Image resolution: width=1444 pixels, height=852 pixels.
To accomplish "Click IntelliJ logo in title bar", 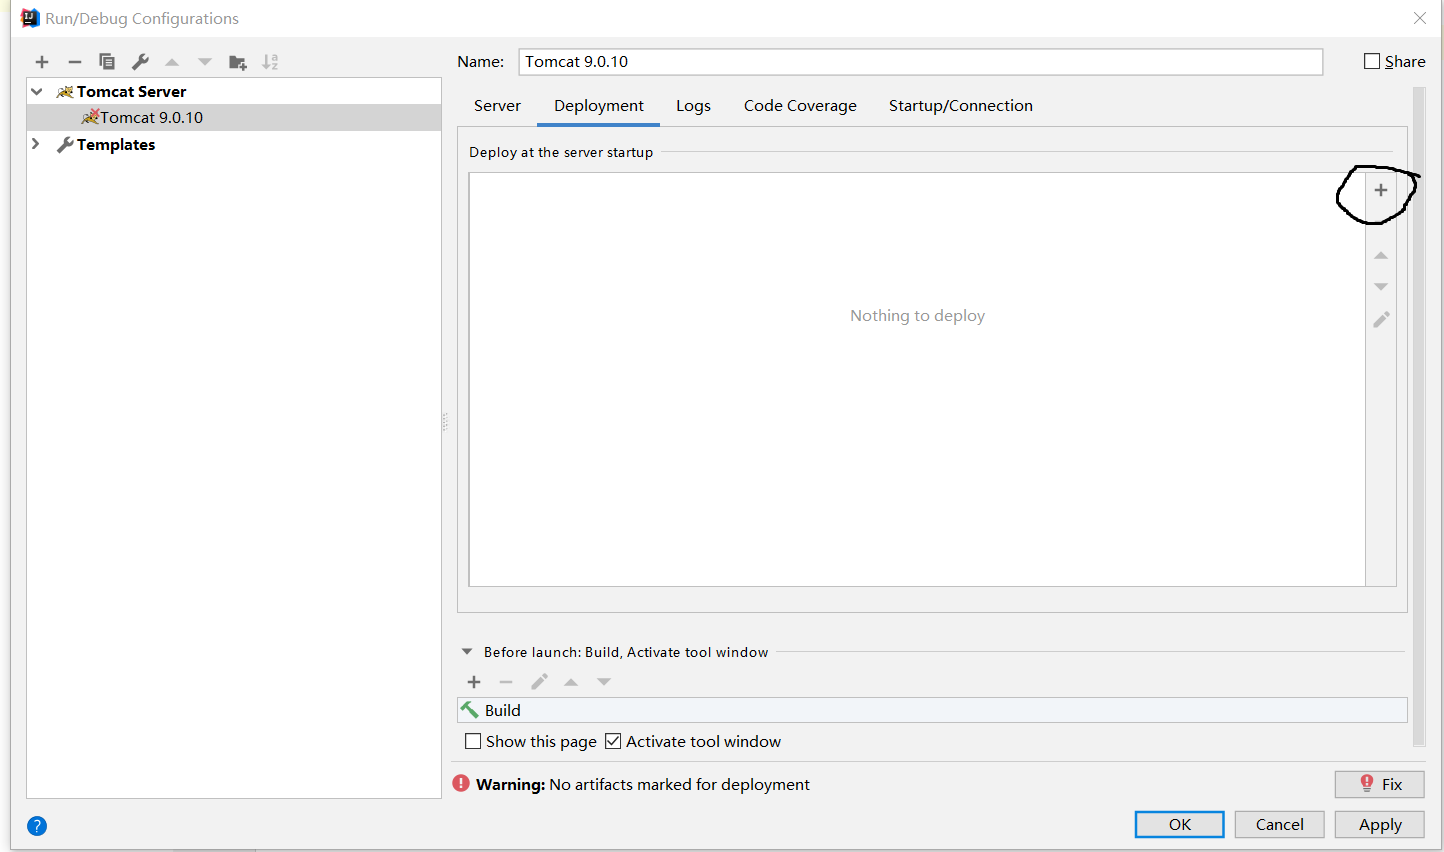I will coord(30,18).
